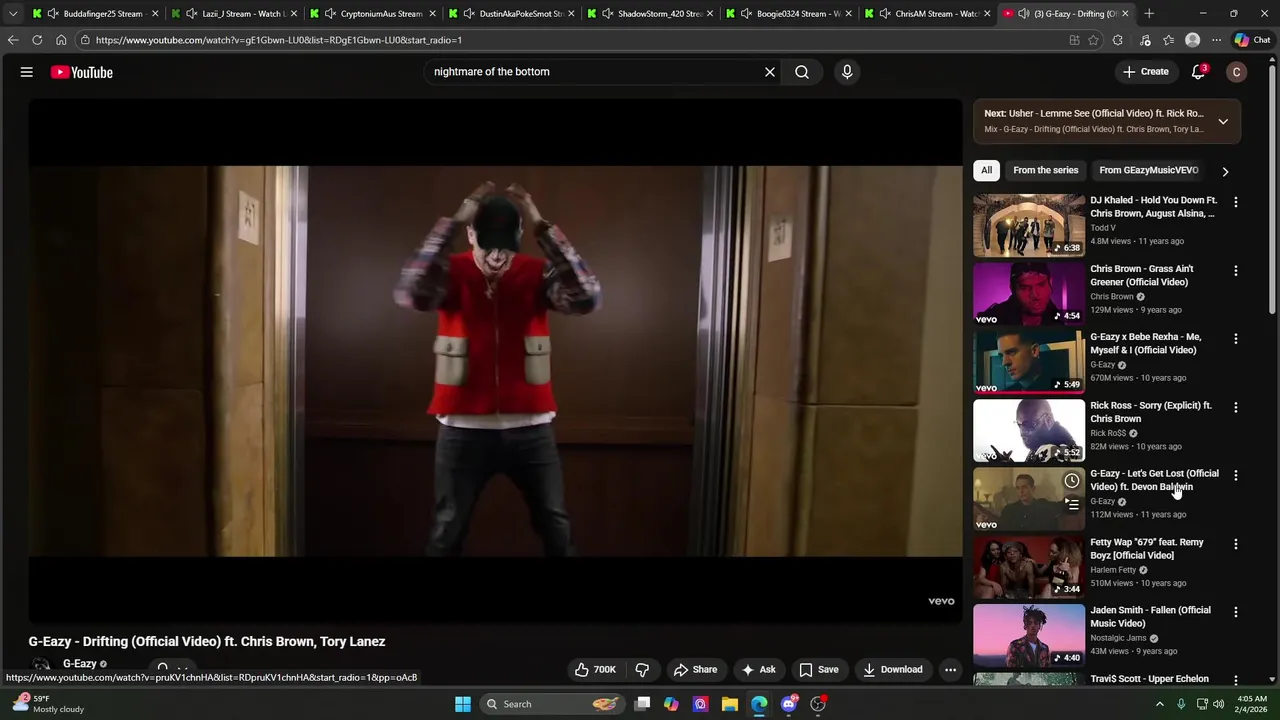Clear the search box with the X
This screenshot has width=1280, height=720.
pos(770,72)
